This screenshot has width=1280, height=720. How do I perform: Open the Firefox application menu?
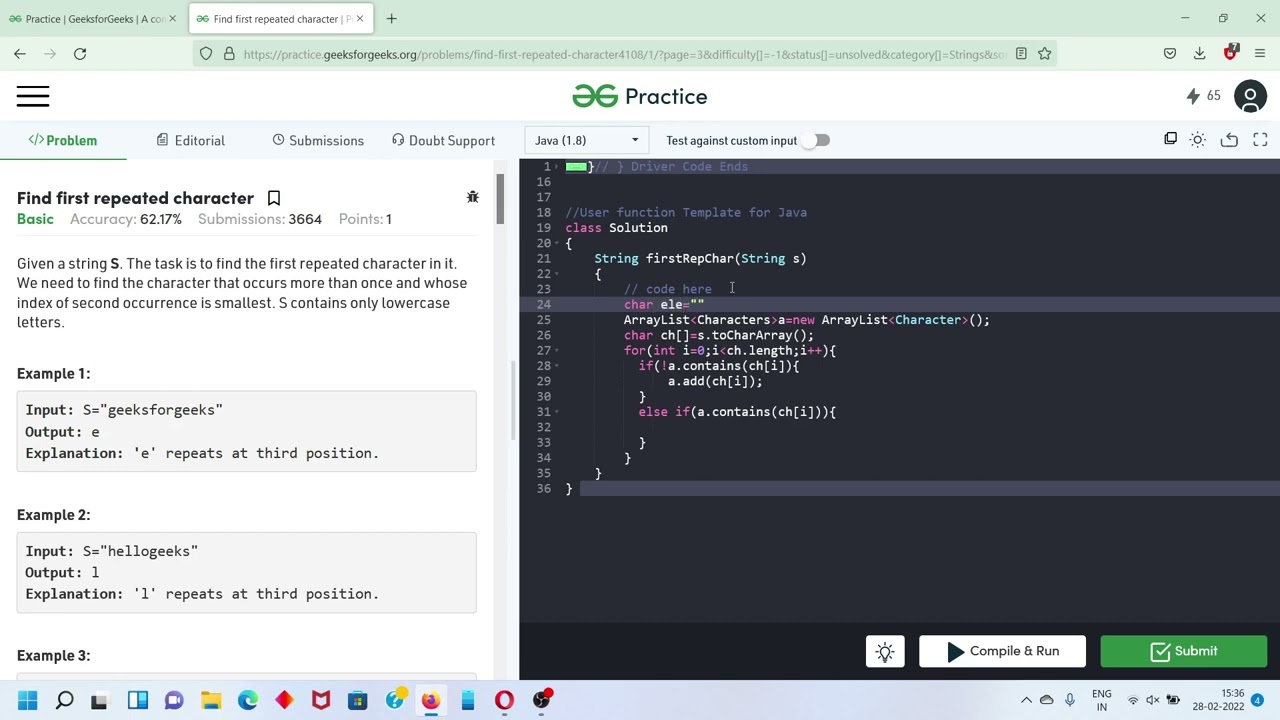[1260, 54]
